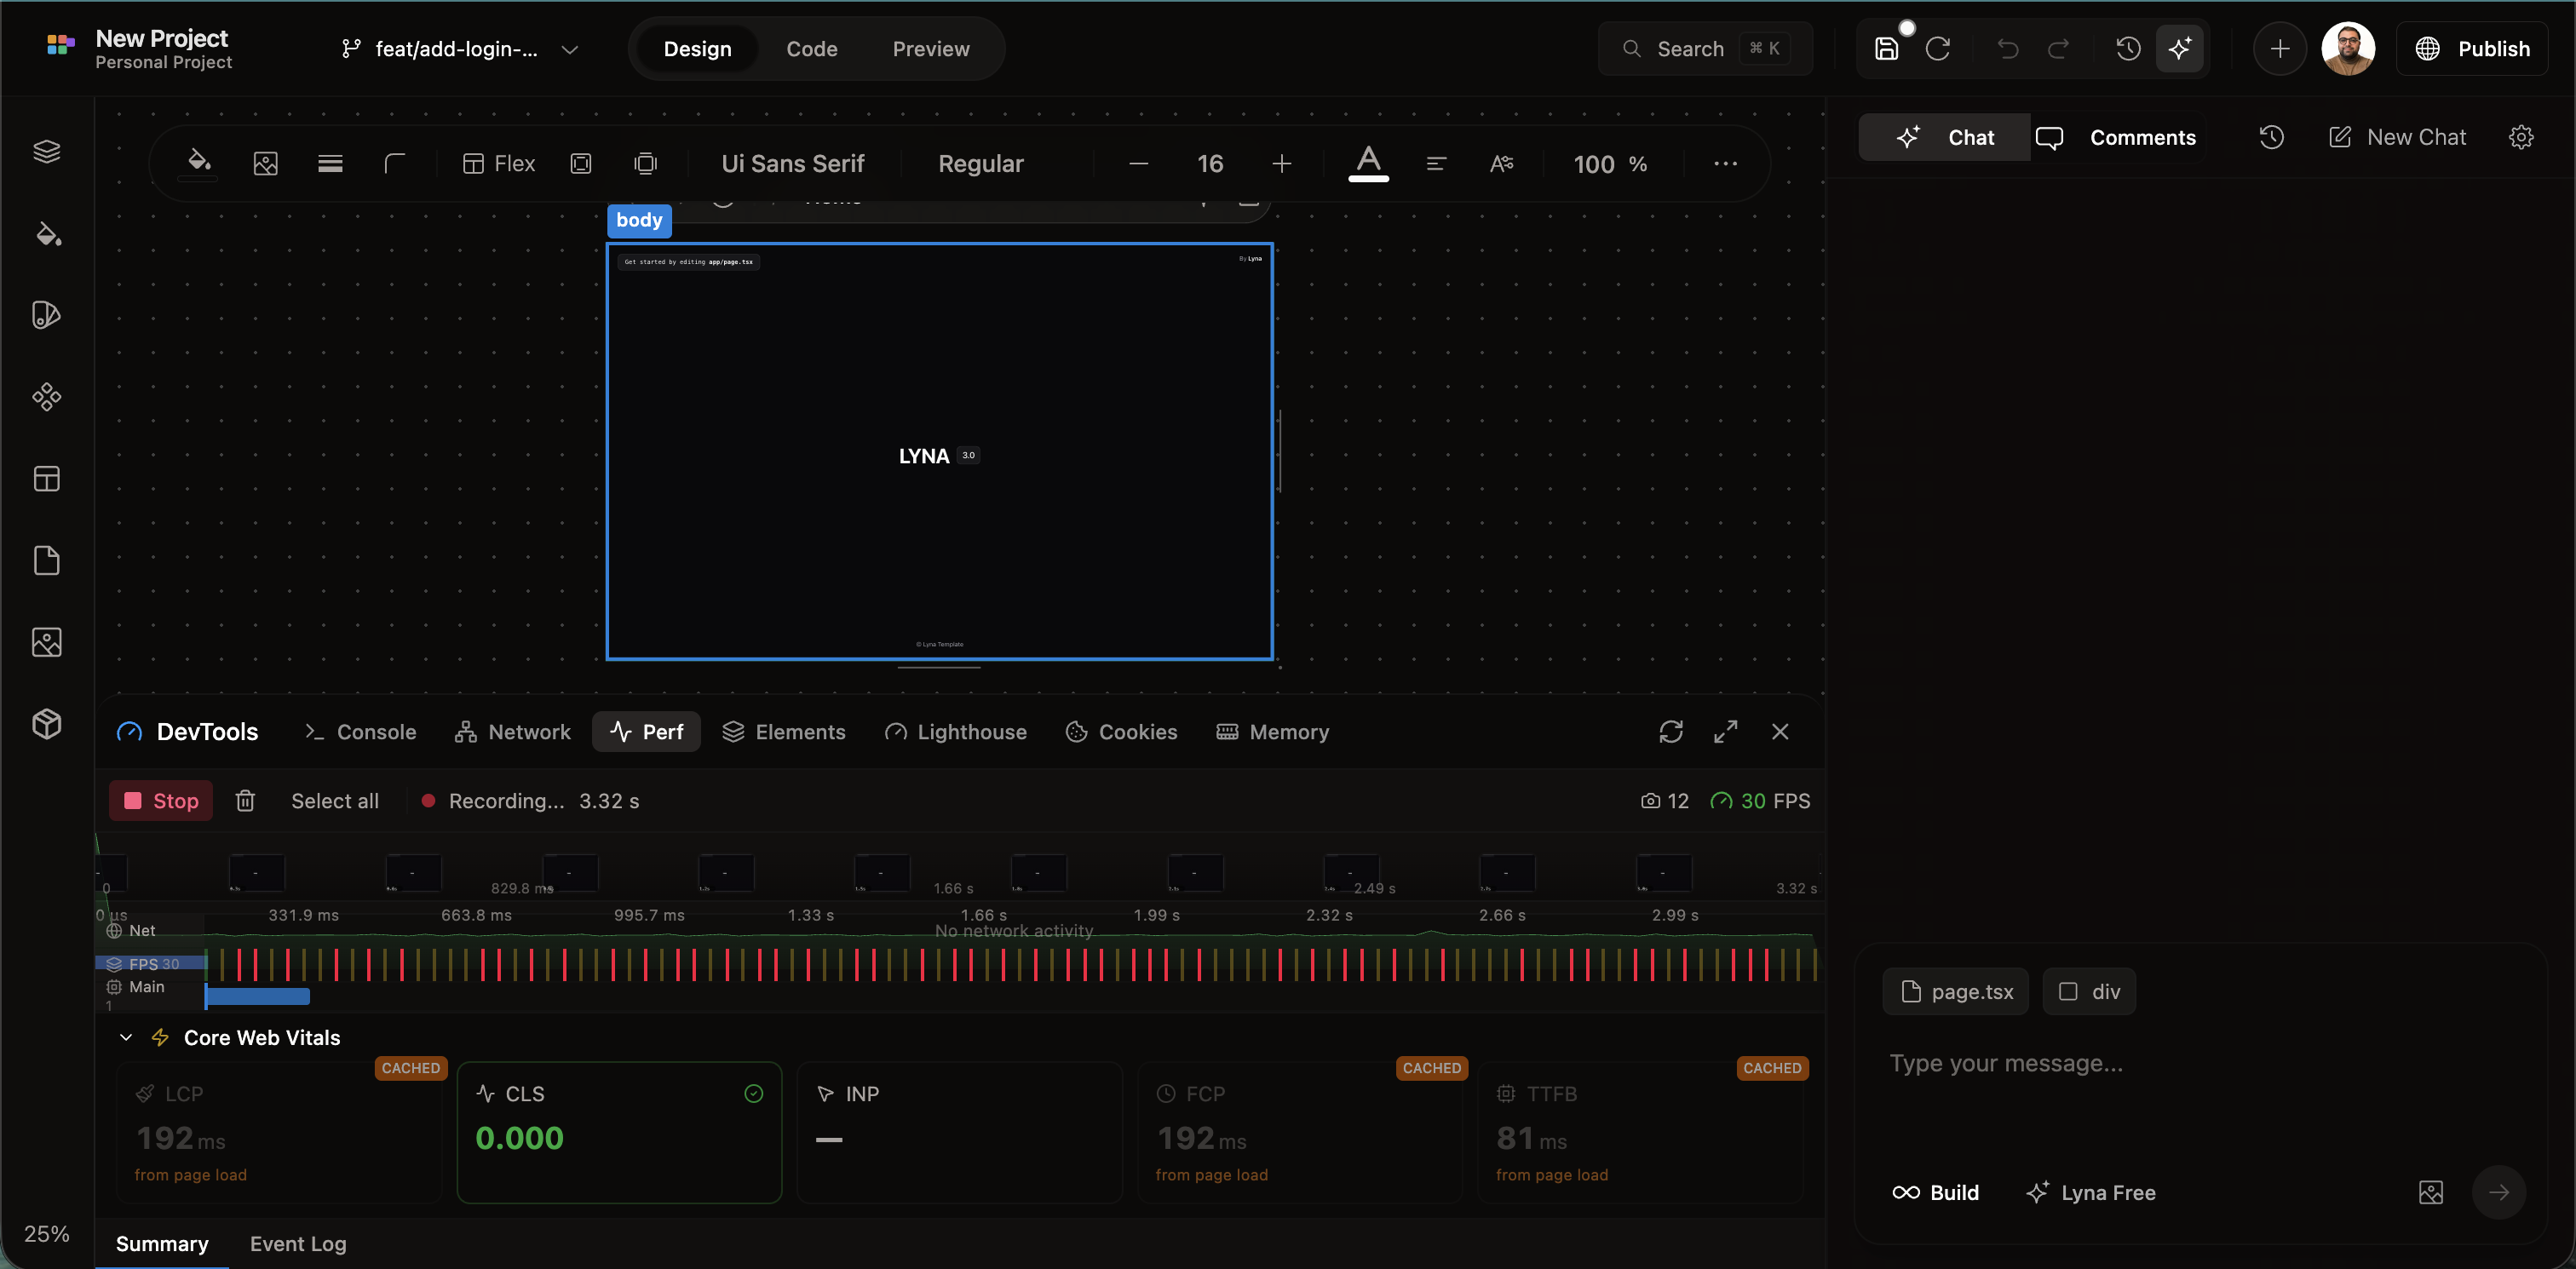2576x1269 pixels.
Task: Click the border radius corner icon
Action: coord(395,163)
